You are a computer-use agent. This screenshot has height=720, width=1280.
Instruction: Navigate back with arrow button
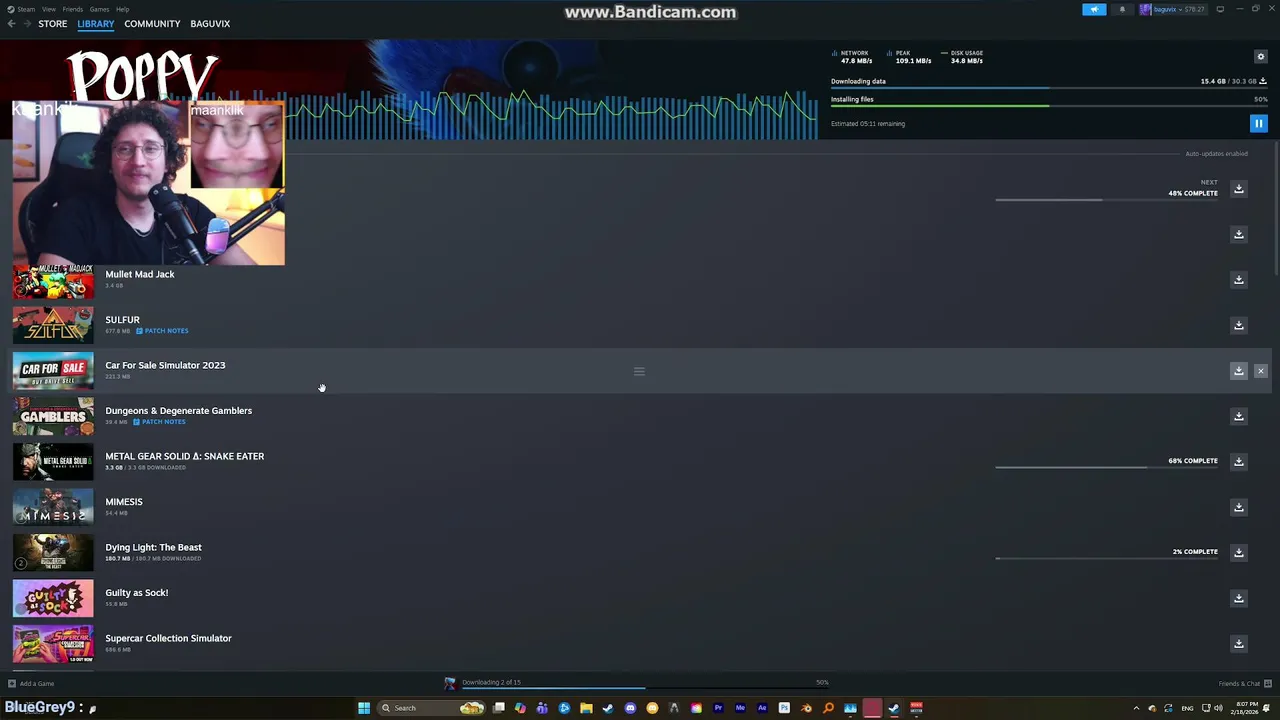[x=11, y=24]
